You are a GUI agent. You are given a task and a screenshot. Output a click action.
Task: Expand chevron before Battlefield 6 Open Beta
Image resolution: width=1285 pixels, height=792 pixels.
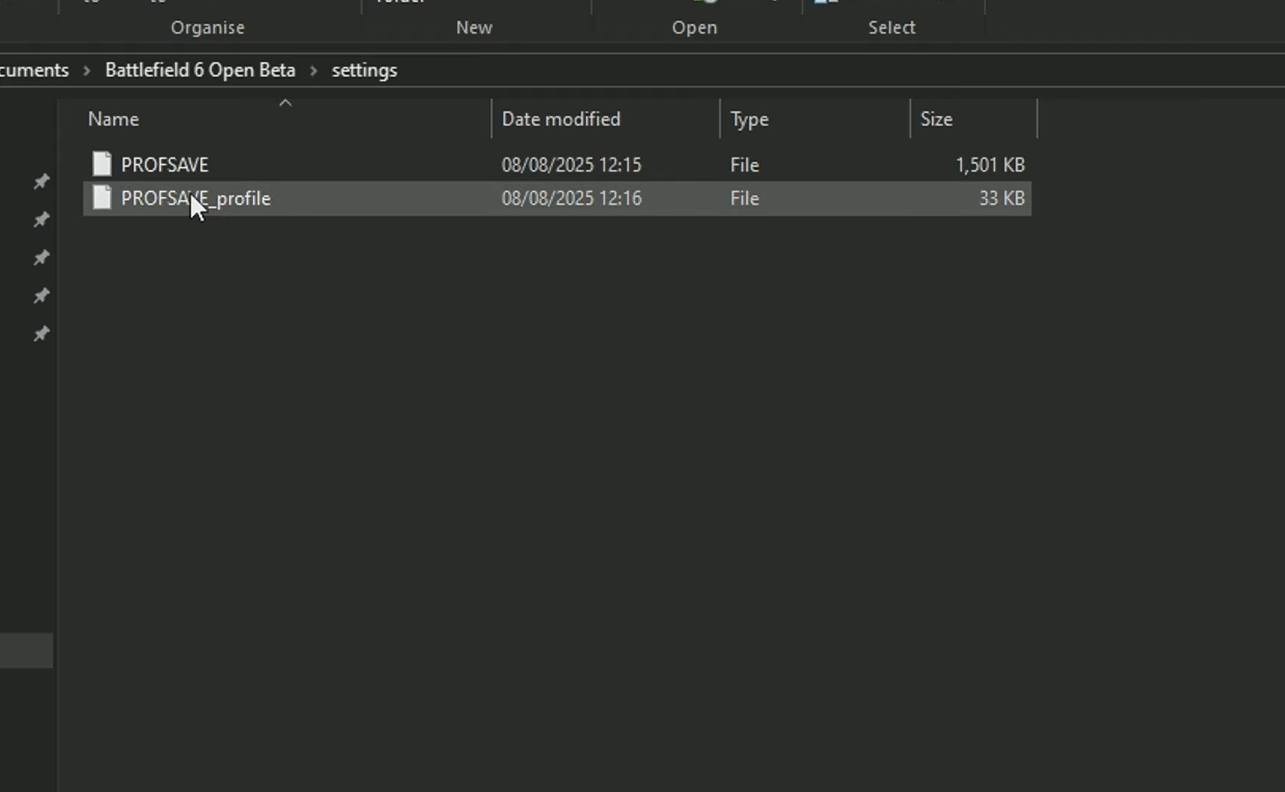tap(87, 70)
